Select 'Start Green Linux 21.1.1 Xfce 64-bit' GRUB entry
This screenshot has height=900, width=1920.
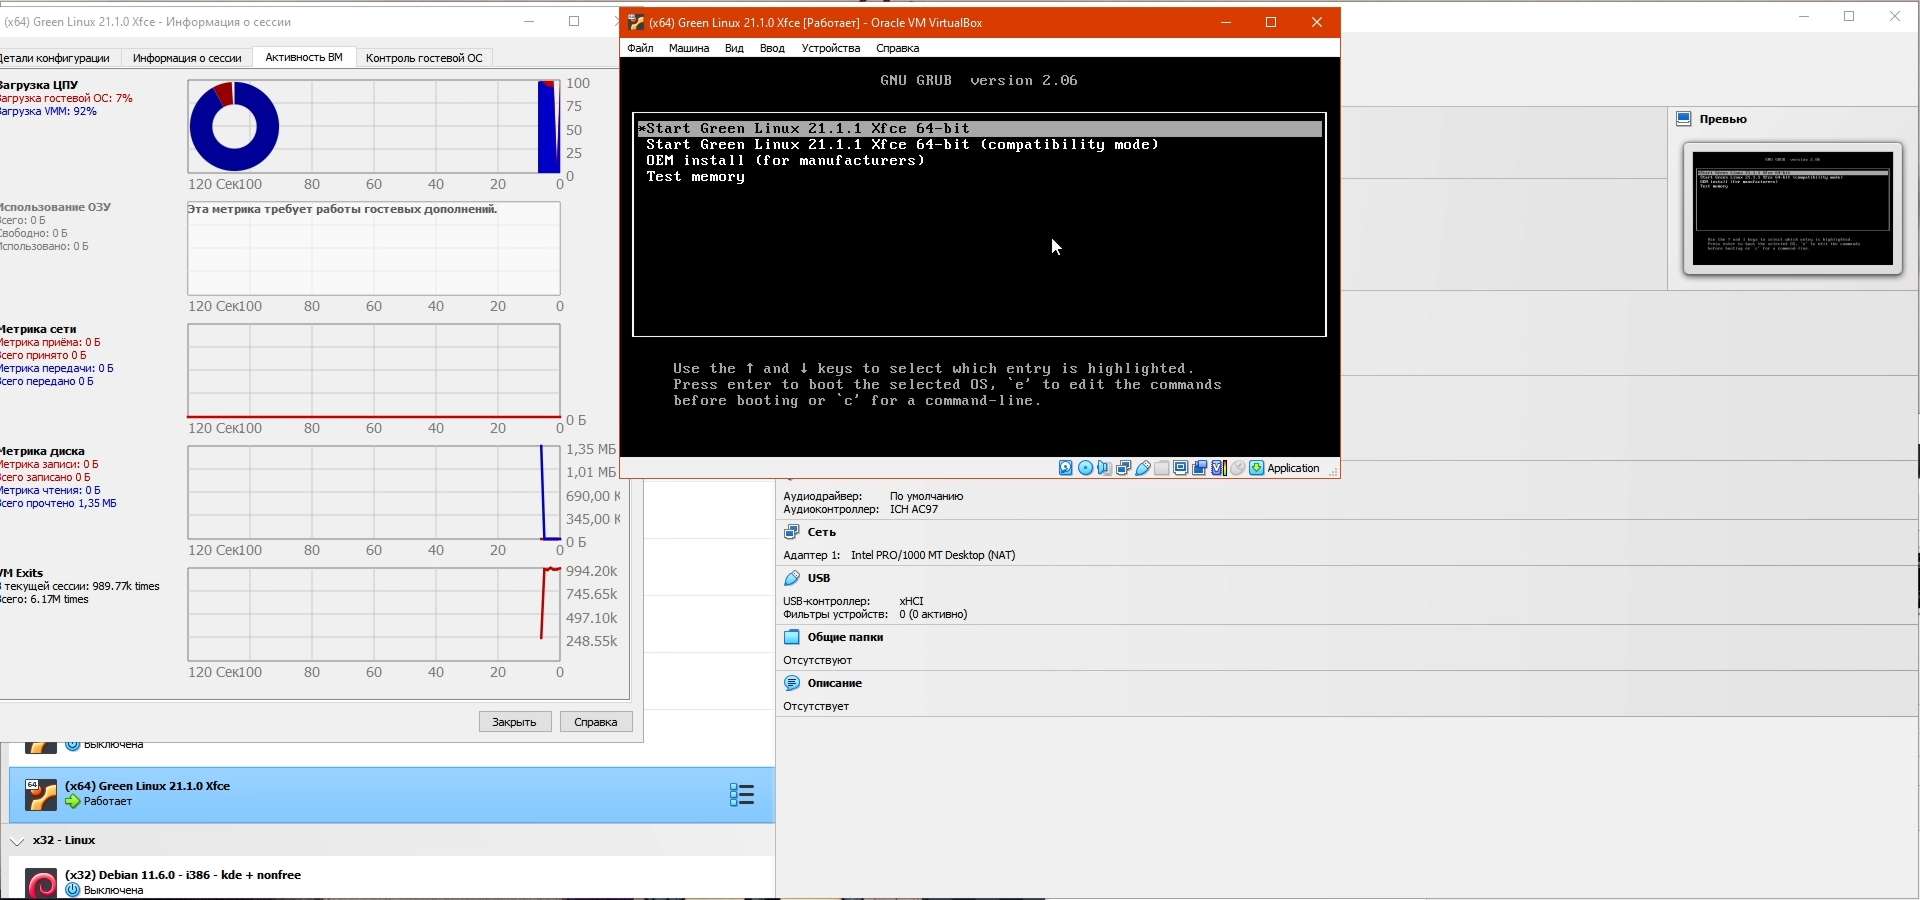click(980, 128)
